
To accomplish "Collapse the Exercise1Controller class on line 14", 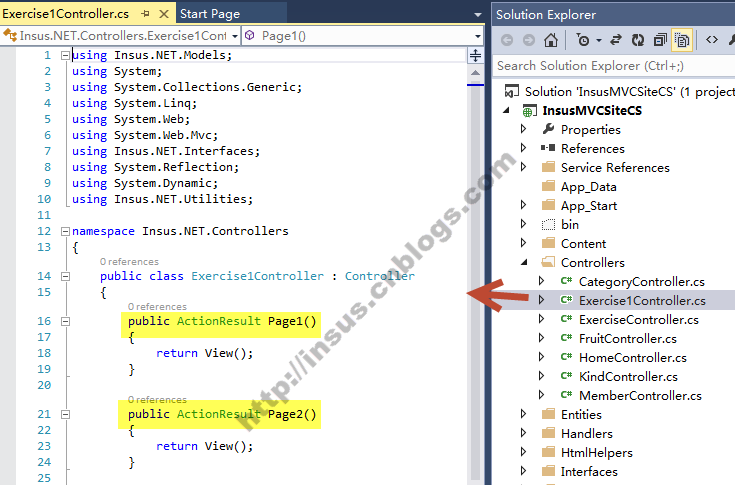I will (65, 276).
